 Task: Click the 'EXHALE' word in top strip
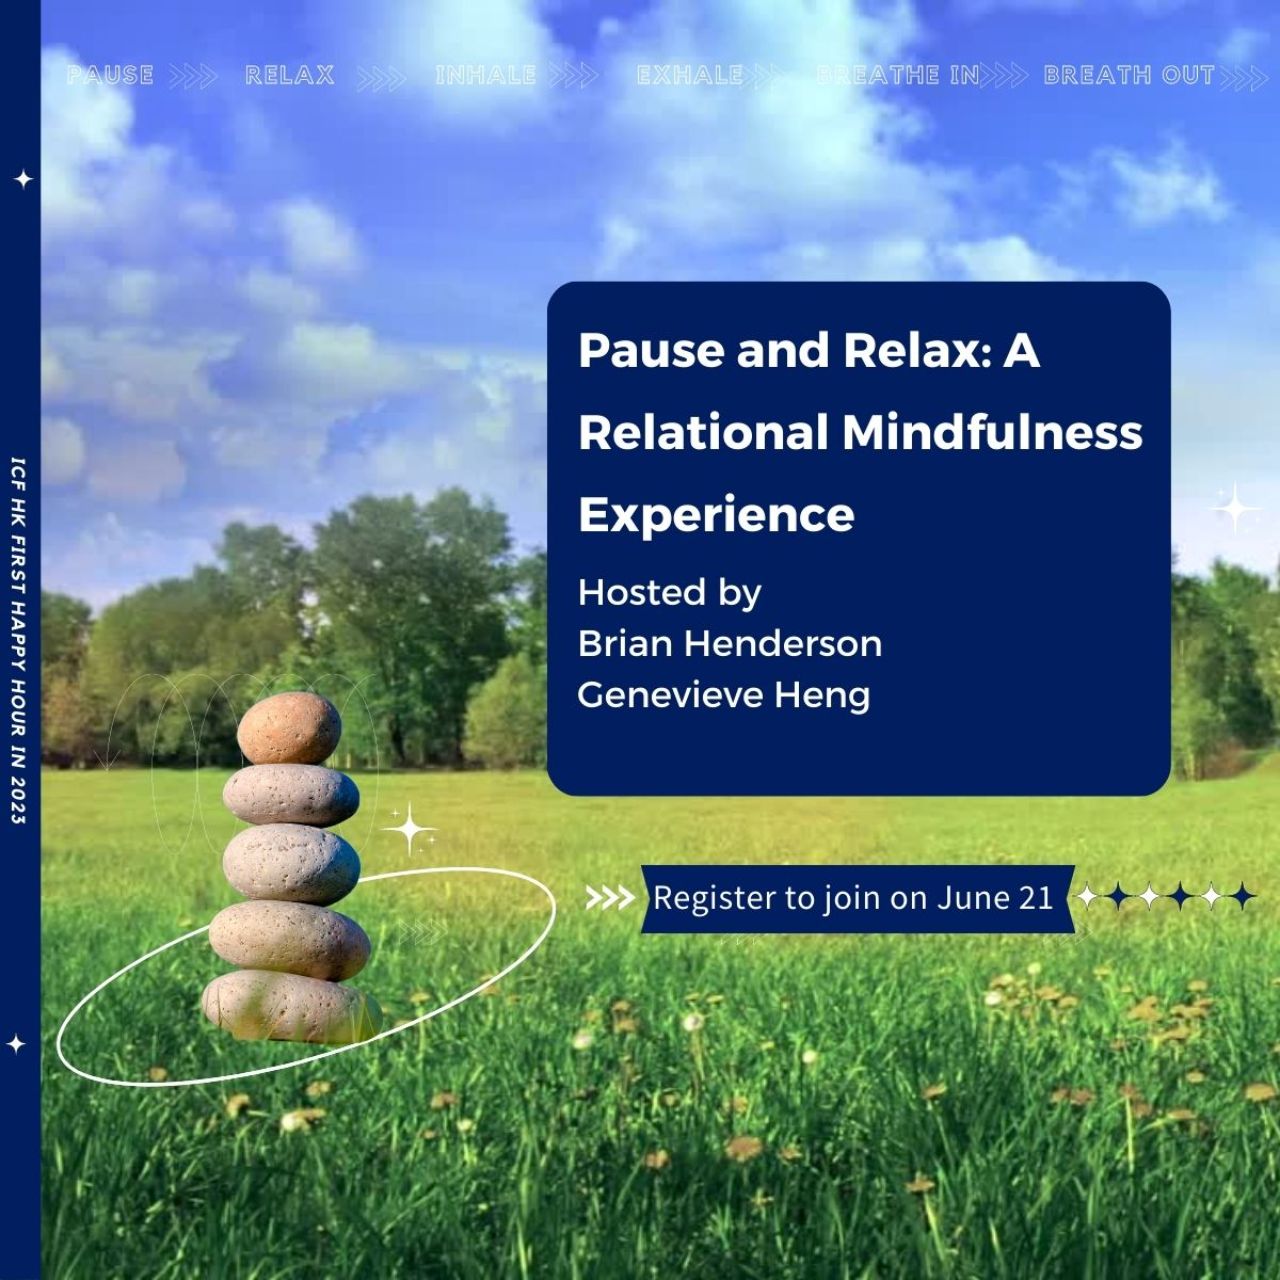tap(690, 75)
